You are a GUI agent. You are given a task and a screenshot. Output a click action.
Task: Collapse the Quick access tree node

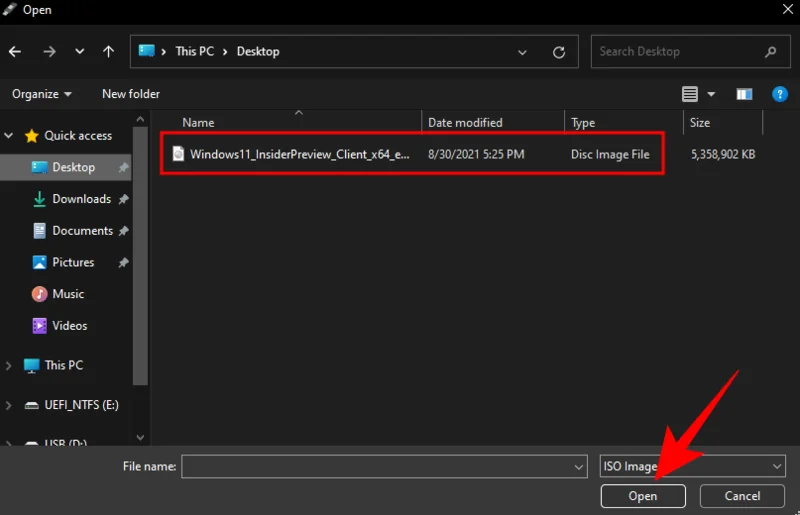pyautogui.click(x=9, y=135)
